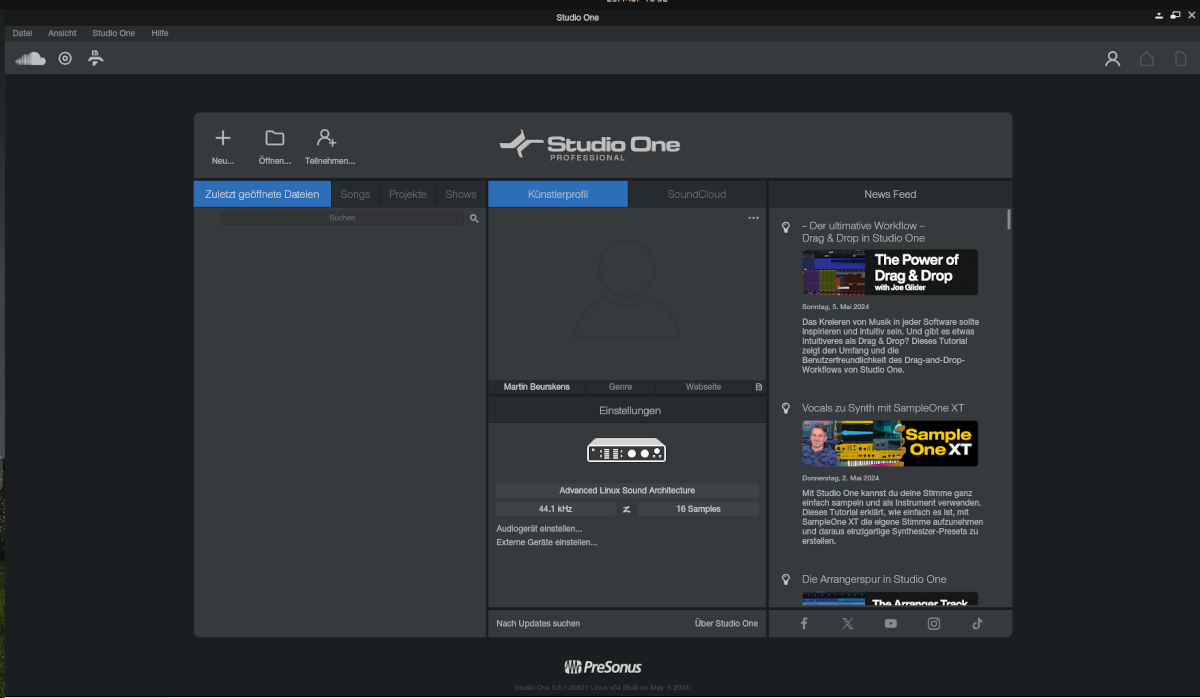1200x698 pixels.
Task: Click the Martin Beurskens name field
Action: [x=538, y=387]
